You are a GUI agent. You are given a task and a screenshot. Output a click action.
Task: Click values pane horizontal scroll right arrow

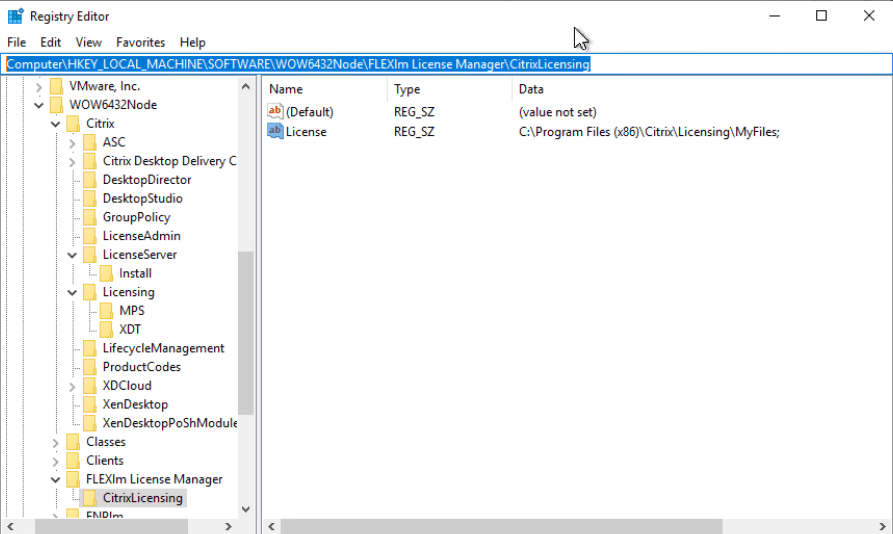tap(882, 526)
